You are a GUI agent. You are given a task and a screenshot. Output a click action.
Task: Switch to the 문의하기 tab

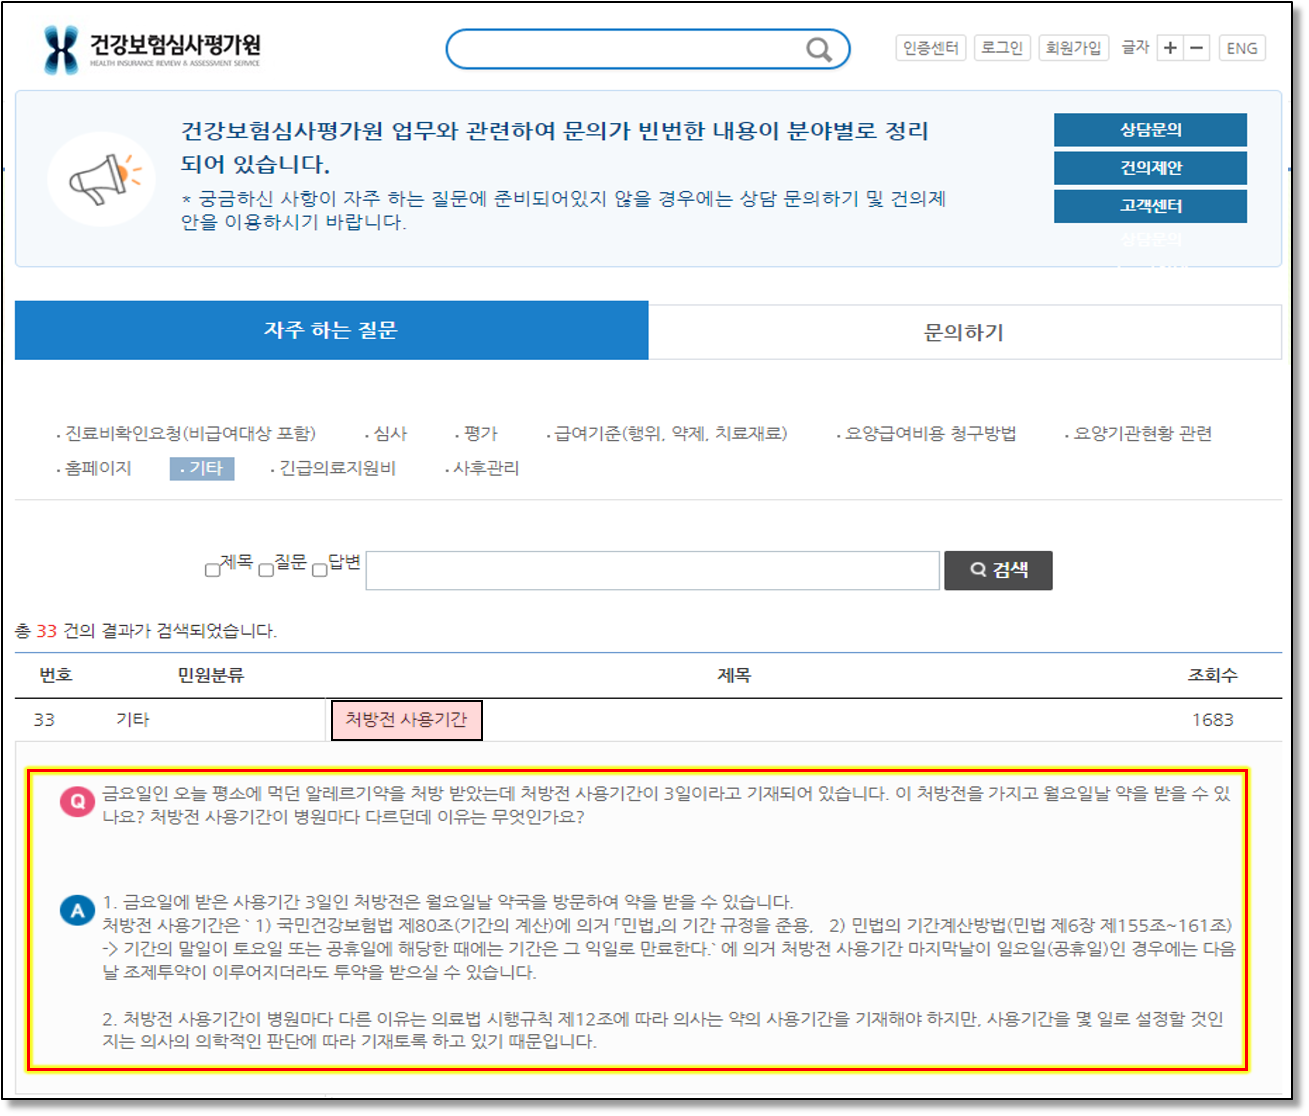click(964, 332)
